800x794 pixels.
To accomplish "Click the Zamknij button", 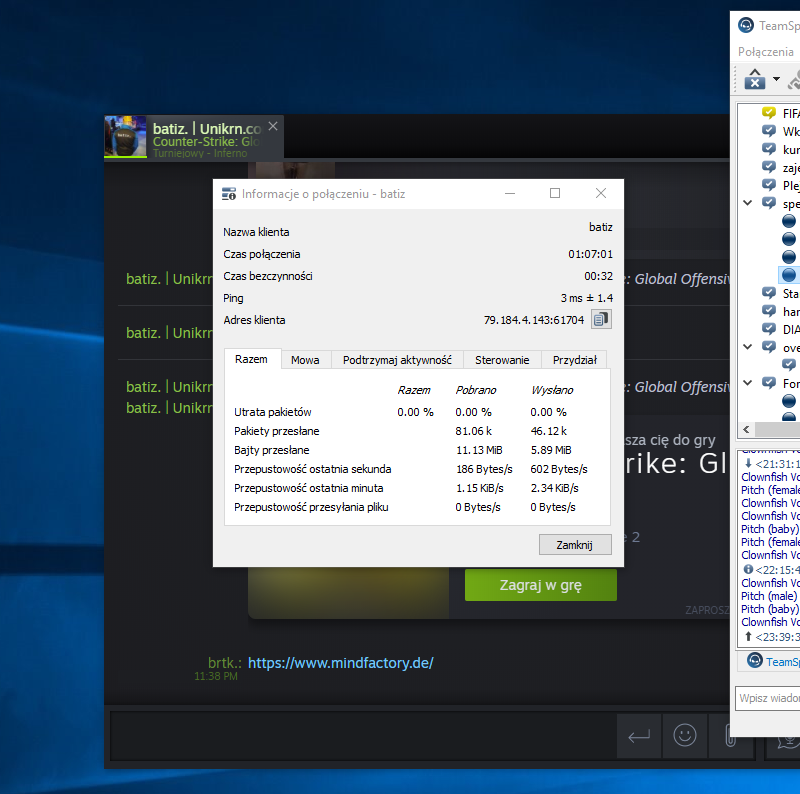I will point(575,545).
